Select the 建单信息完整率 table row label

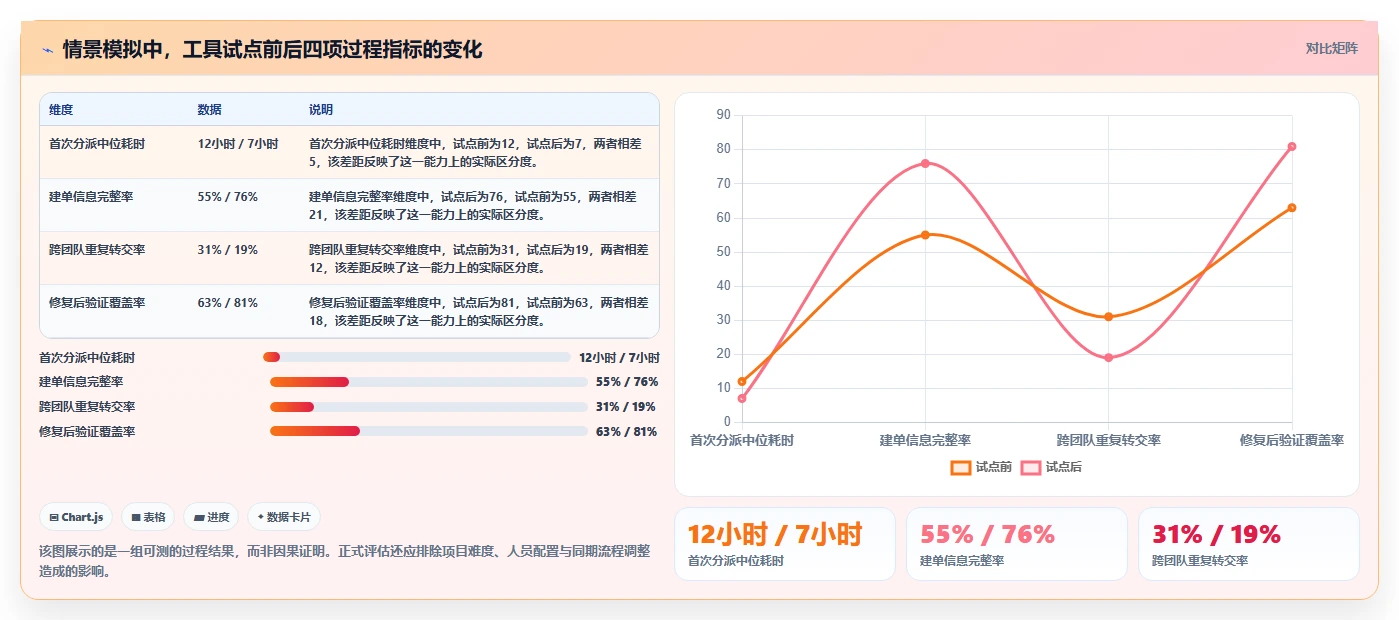[x=91, y=197]
